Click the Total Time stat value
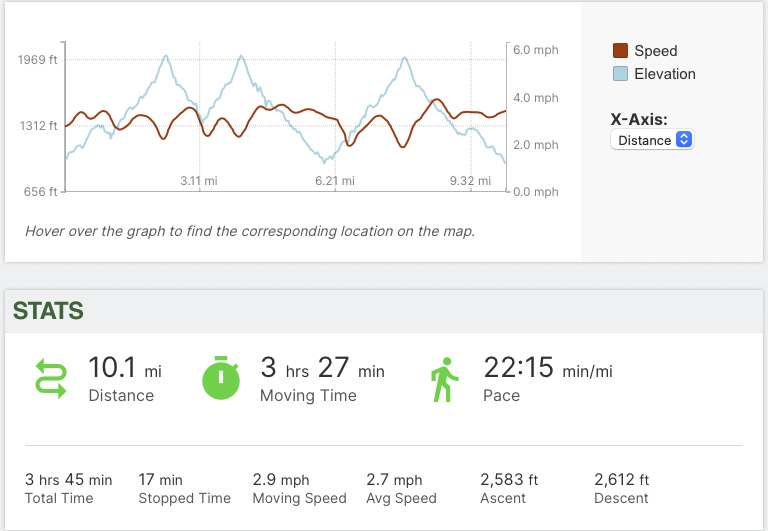The height and width of the screenshot is (531, 768). 68,480
